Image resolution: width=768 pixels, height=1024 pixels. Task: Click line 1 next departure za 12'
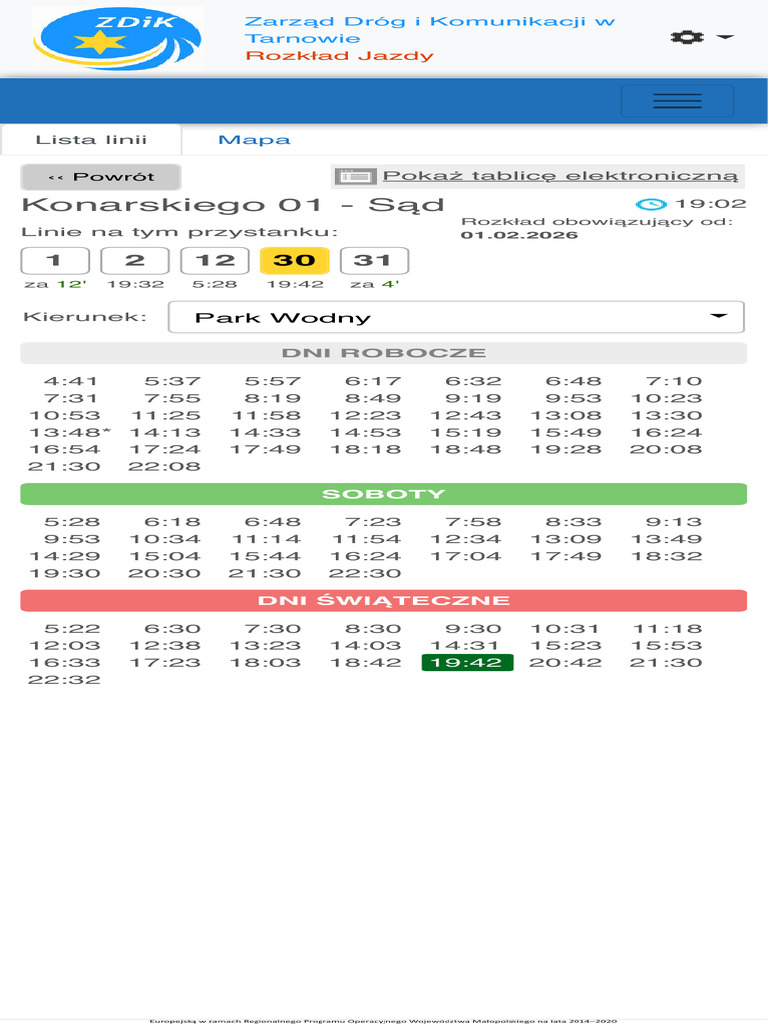coord(56,284)
